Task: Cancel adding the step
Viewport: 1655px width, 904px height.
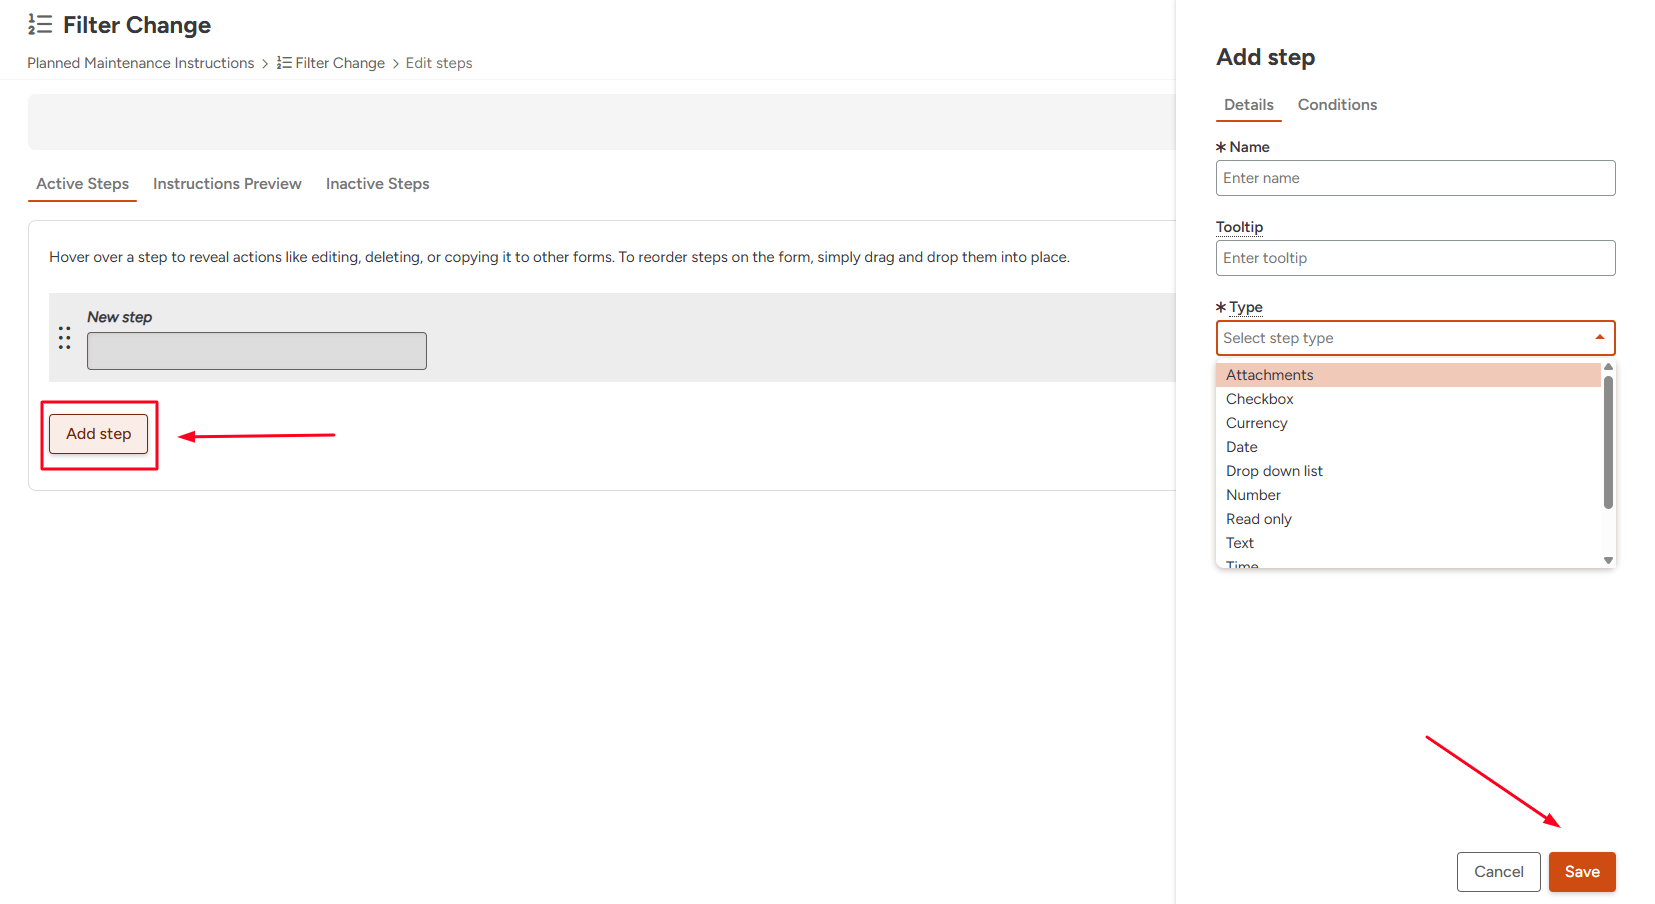Action: (x=1498, y=872)
